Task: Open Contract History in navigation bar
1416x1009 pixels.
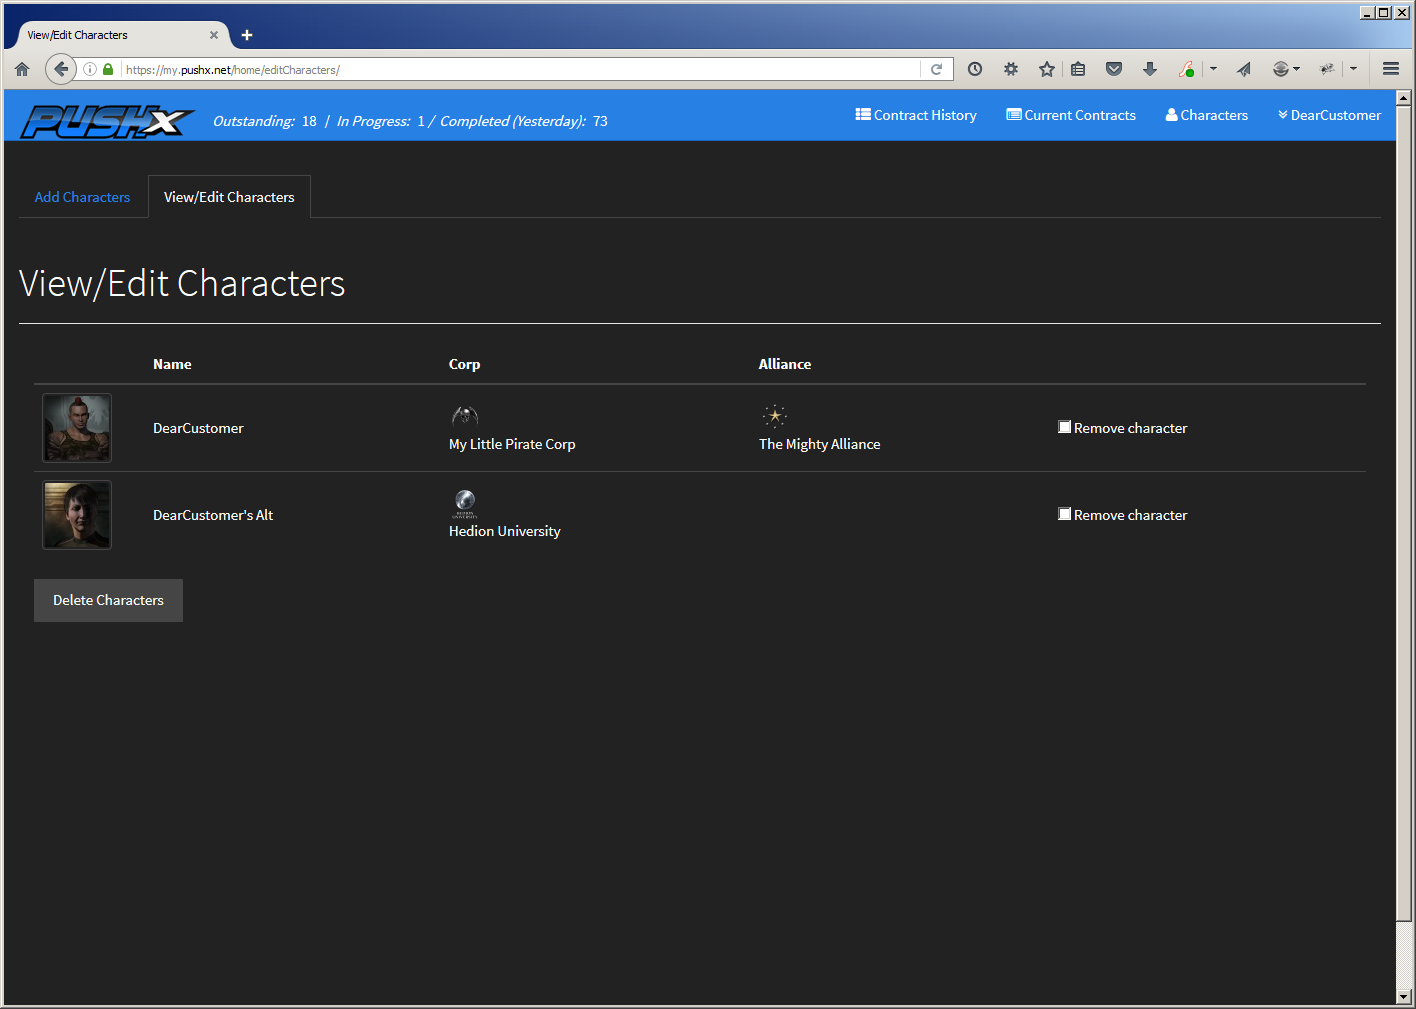Action: [916, 115]
